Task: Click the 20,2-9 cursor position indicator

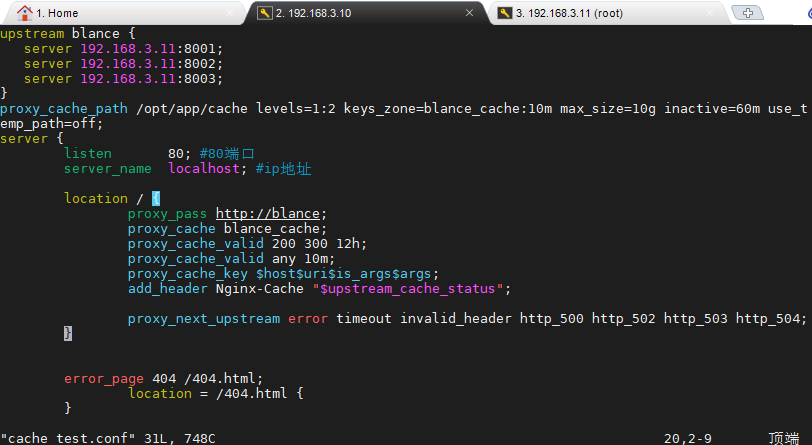Action: (688, 438)
